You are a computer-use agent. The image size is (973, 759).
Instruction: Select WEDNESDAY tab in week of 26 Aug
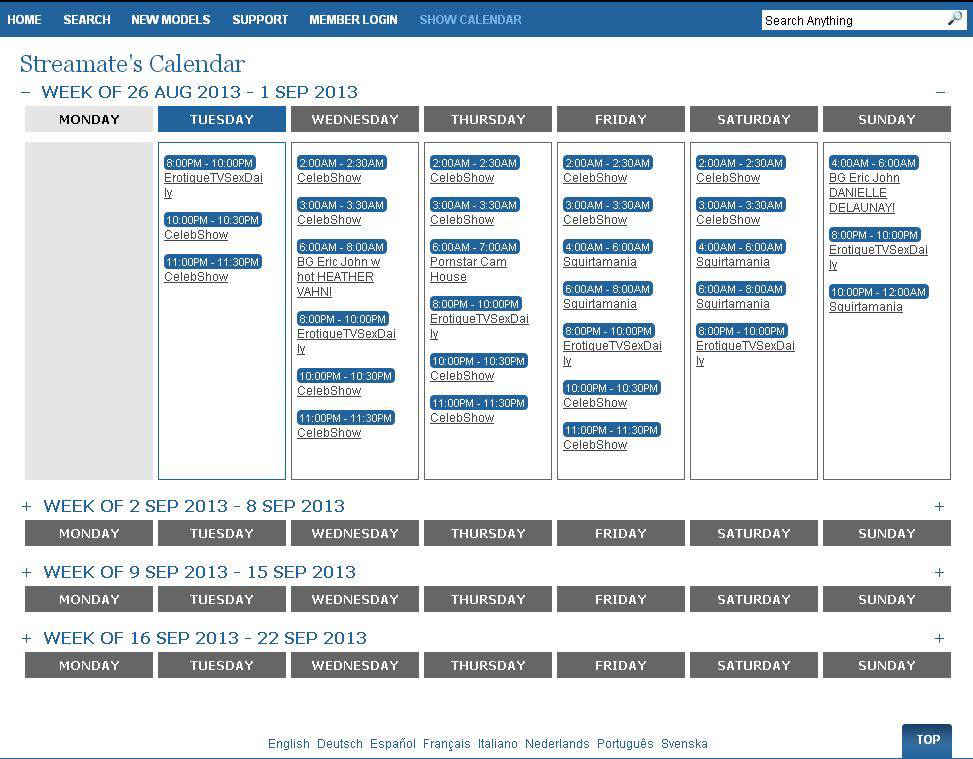(355, 119)
